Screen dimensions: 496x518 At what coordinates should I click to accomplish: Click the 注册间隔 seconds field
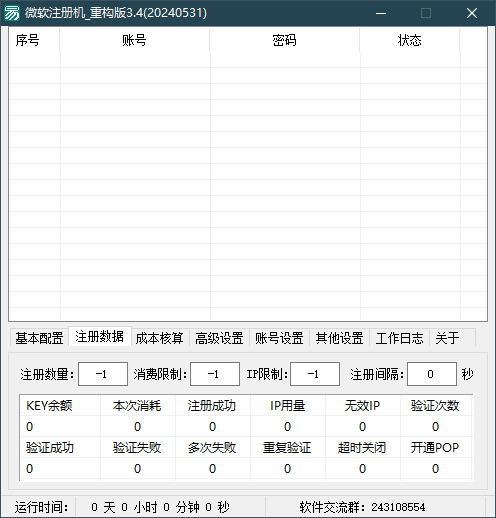coord(432,374)
